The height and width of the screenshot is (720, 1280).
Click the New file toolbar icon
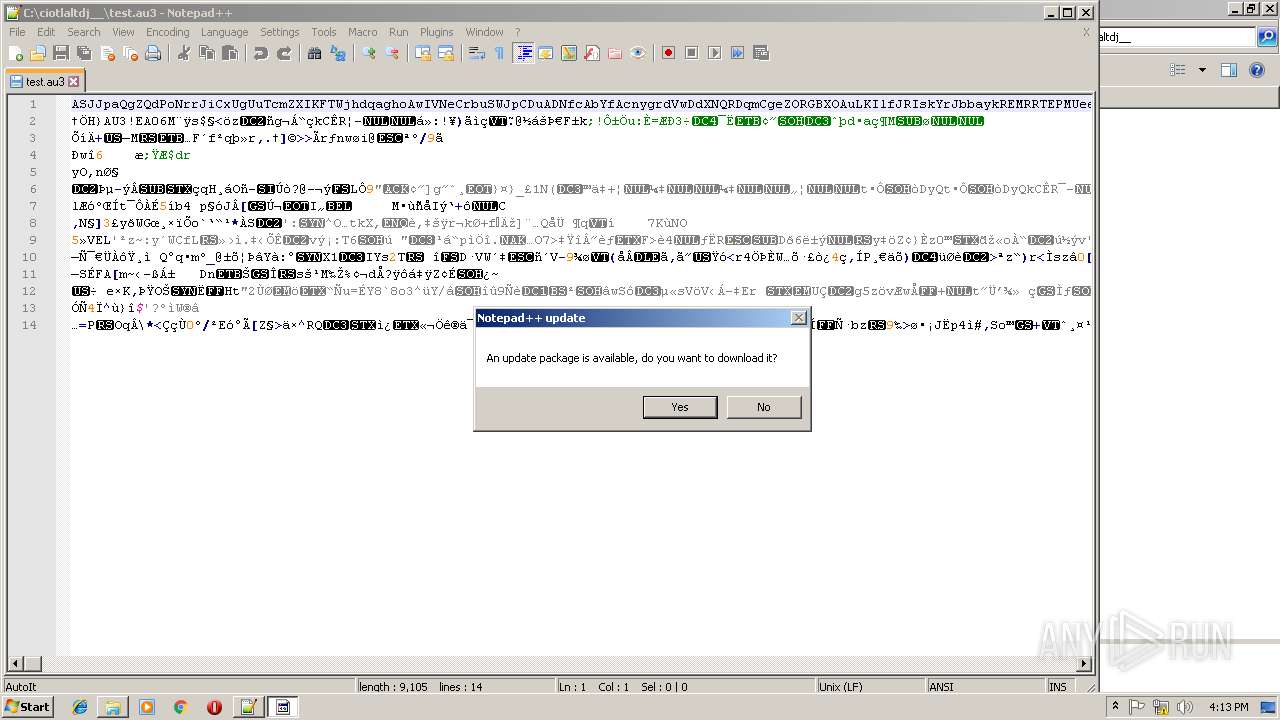16,53
